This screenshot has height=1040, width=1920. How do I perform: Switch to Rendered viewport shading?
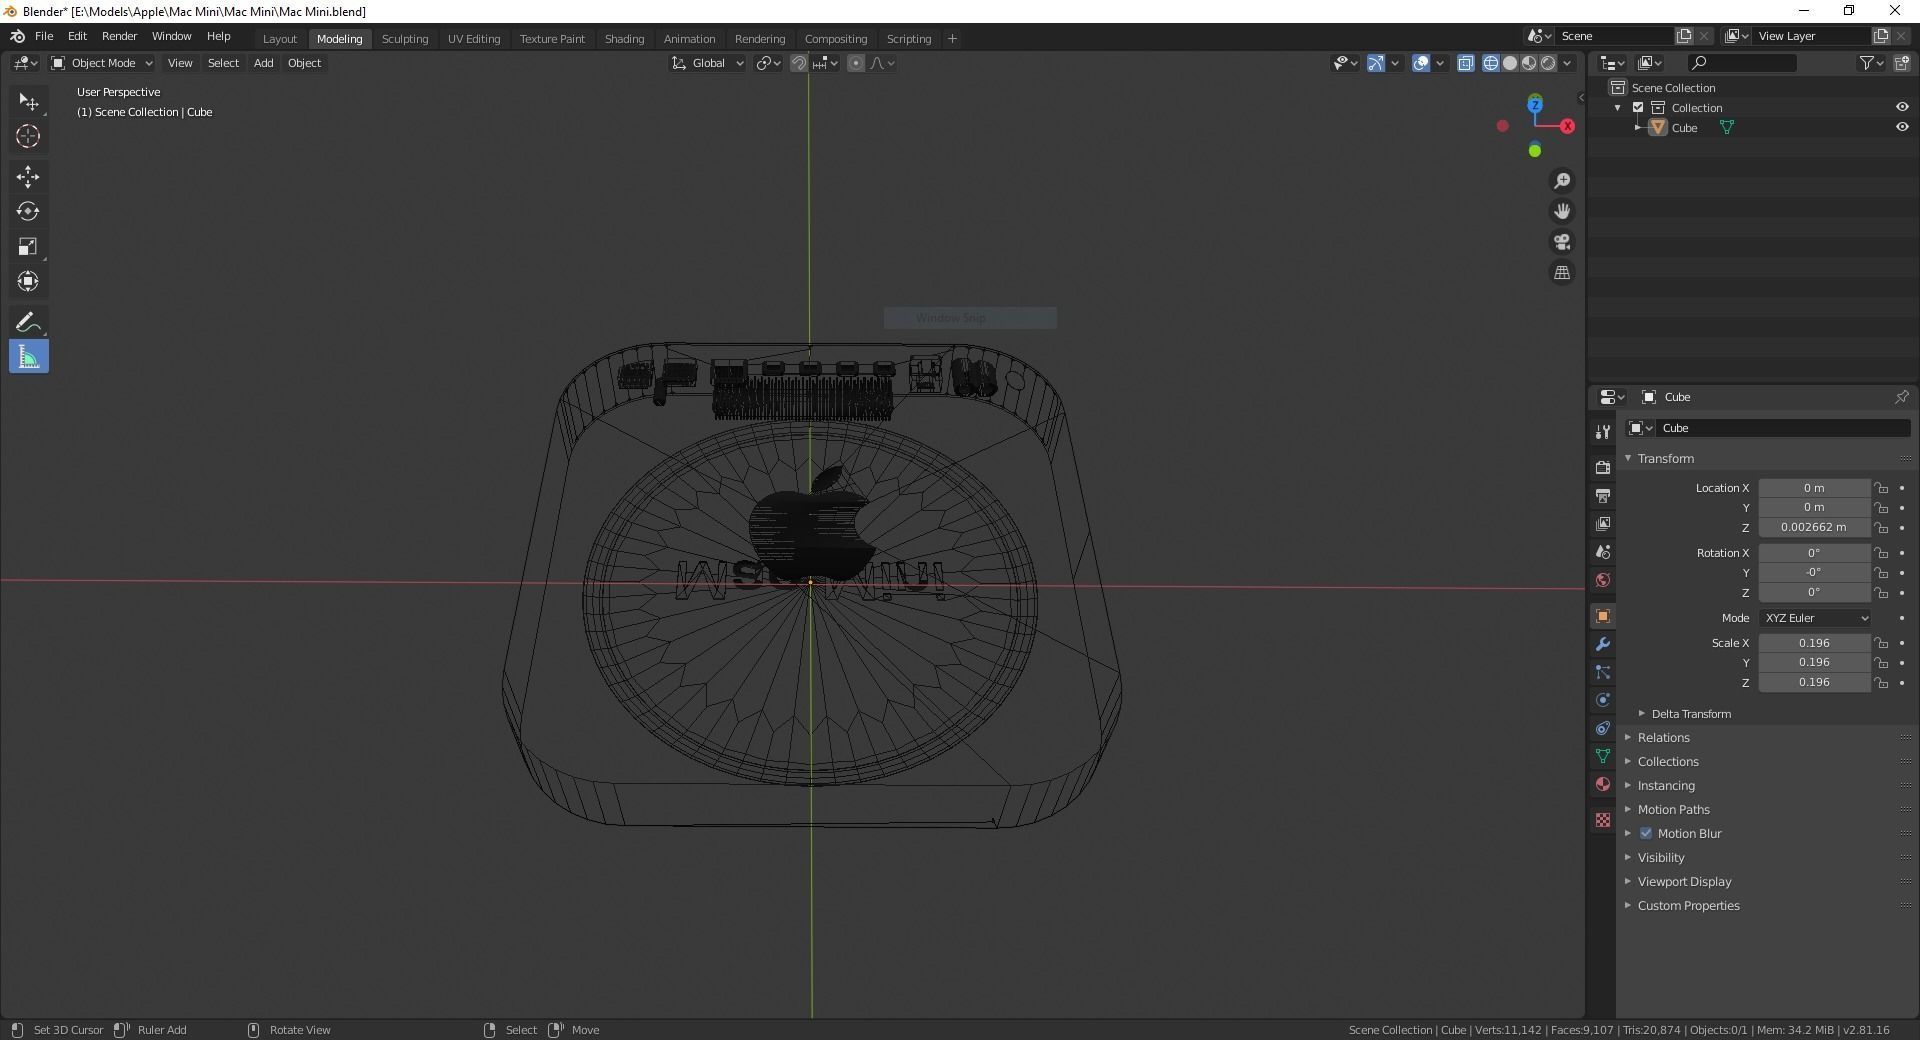point(1548,63)
